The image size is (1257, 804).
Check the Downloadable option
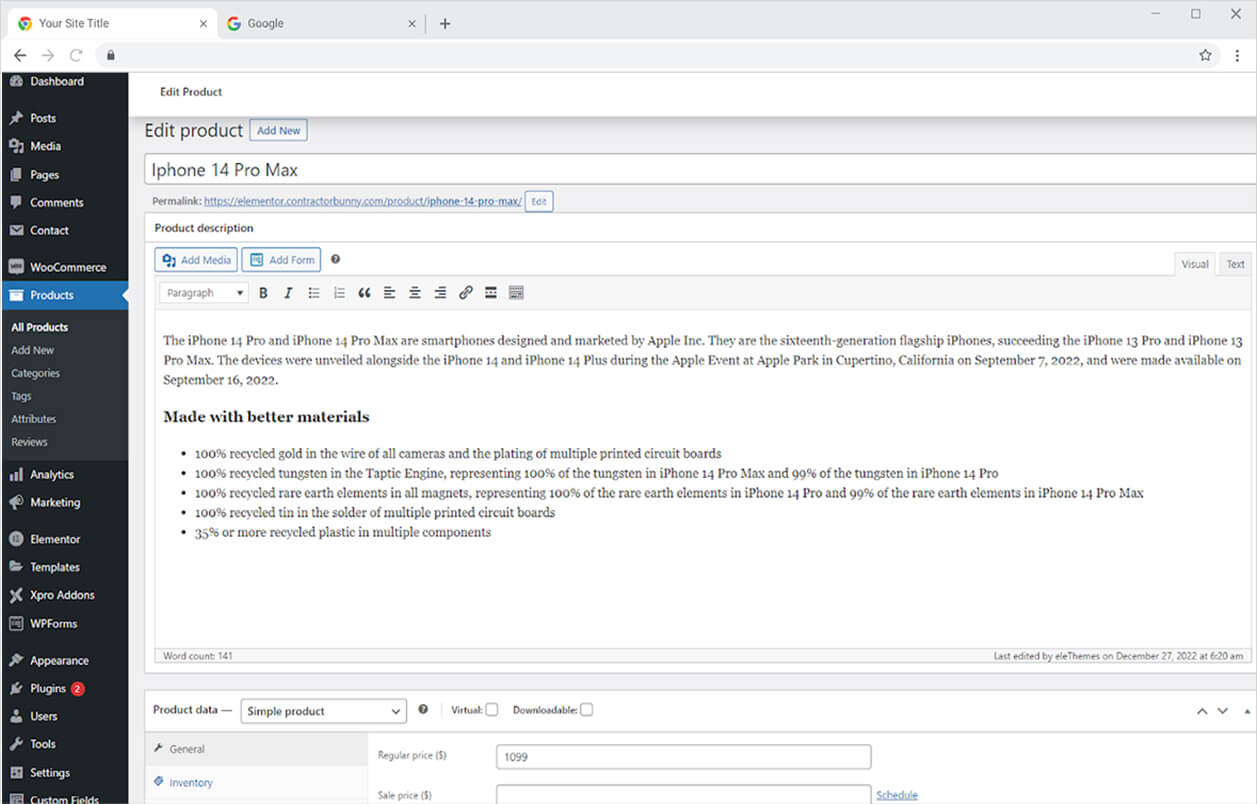tap(586, 710)
